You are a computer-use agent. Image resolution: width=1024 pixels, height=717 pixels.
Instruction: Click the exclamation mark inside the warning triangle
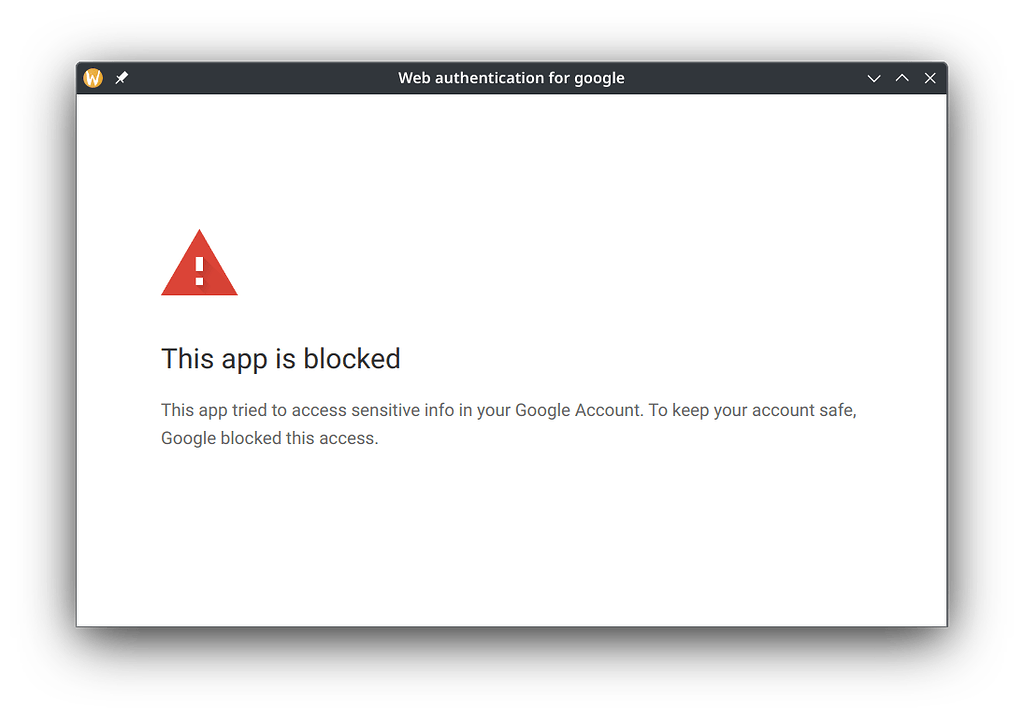[x=199, y=270]
